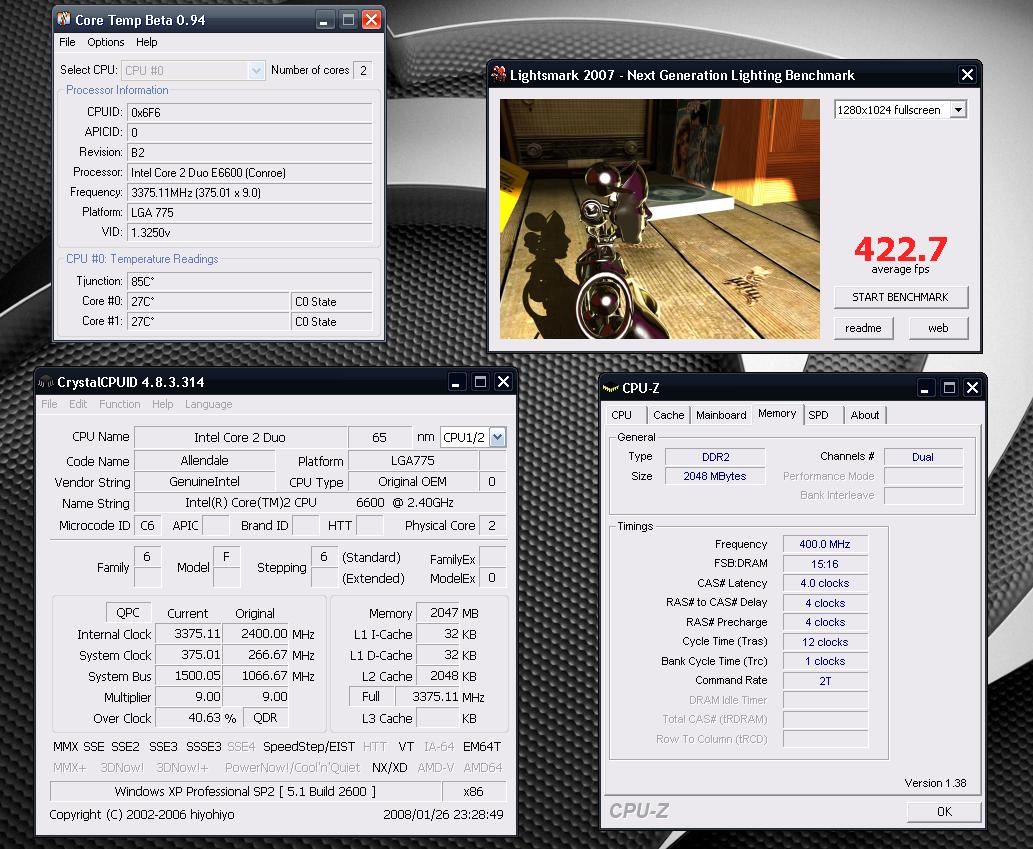Click the START BENCHMARK button
1033x849 pixels.
pos(901,297)
